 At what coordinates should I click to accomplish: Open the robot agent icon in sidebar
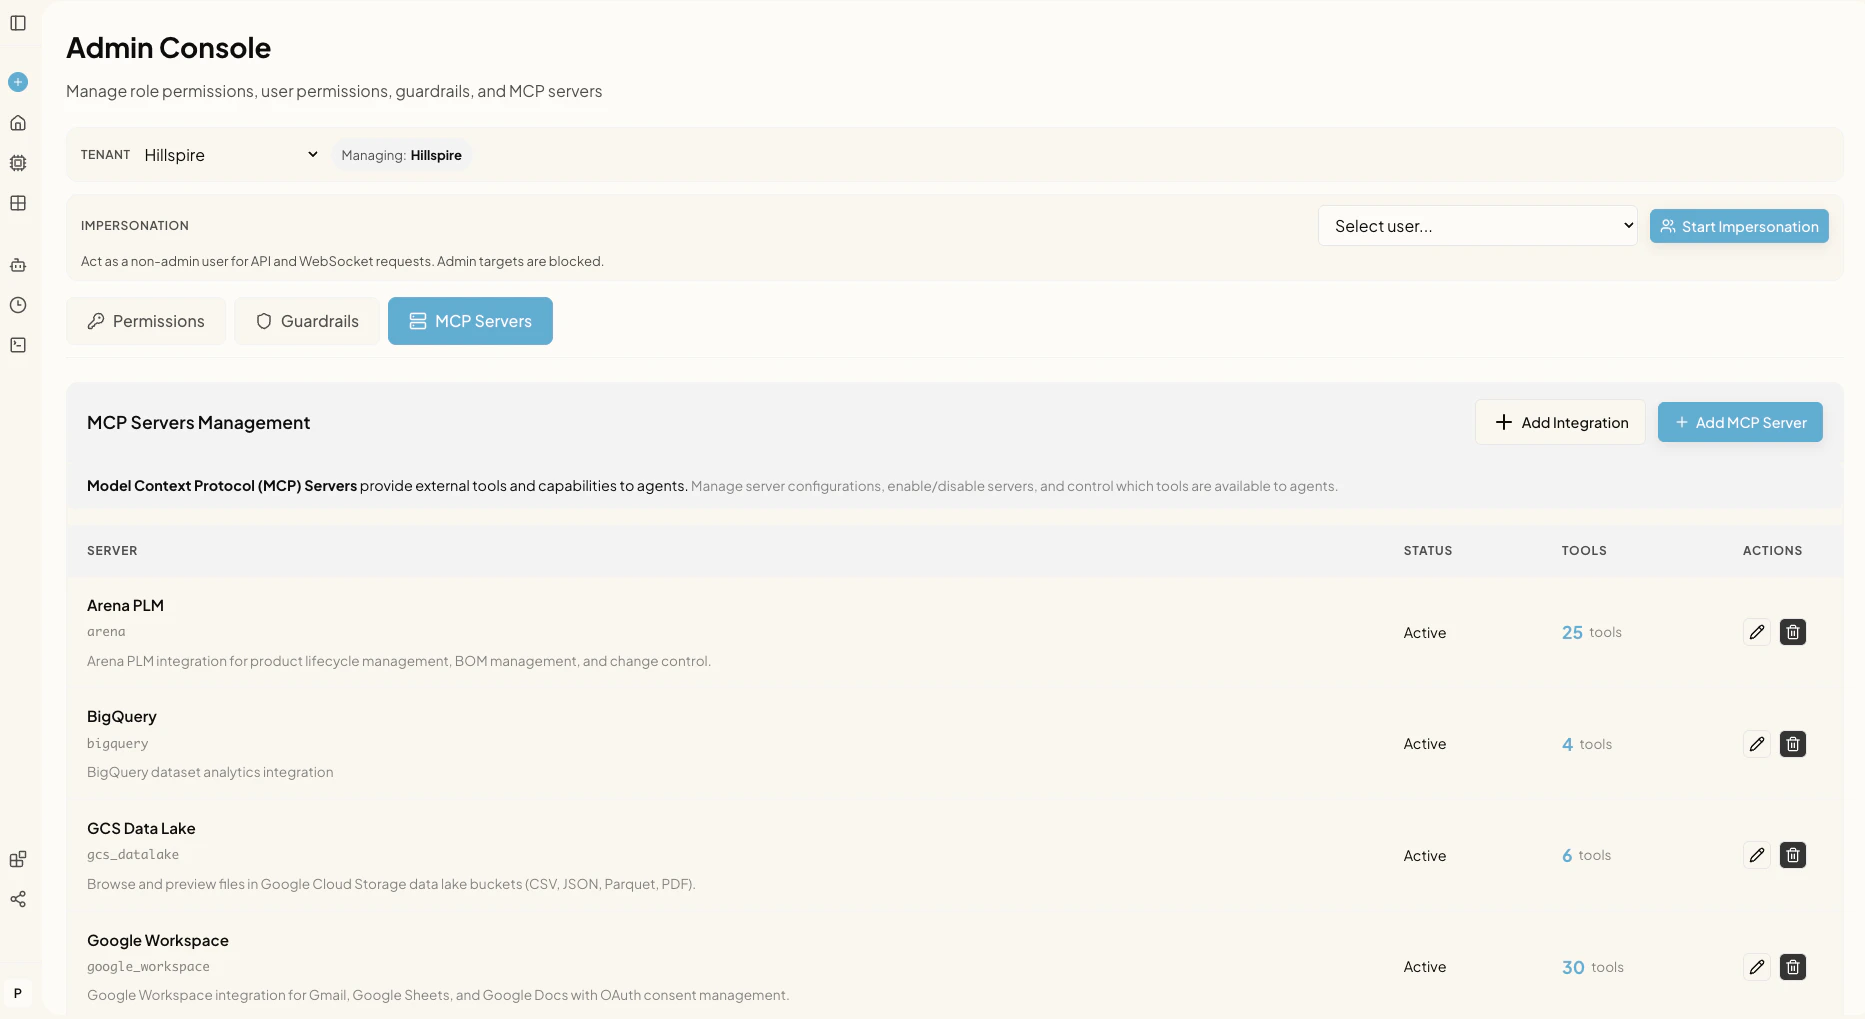18,265
